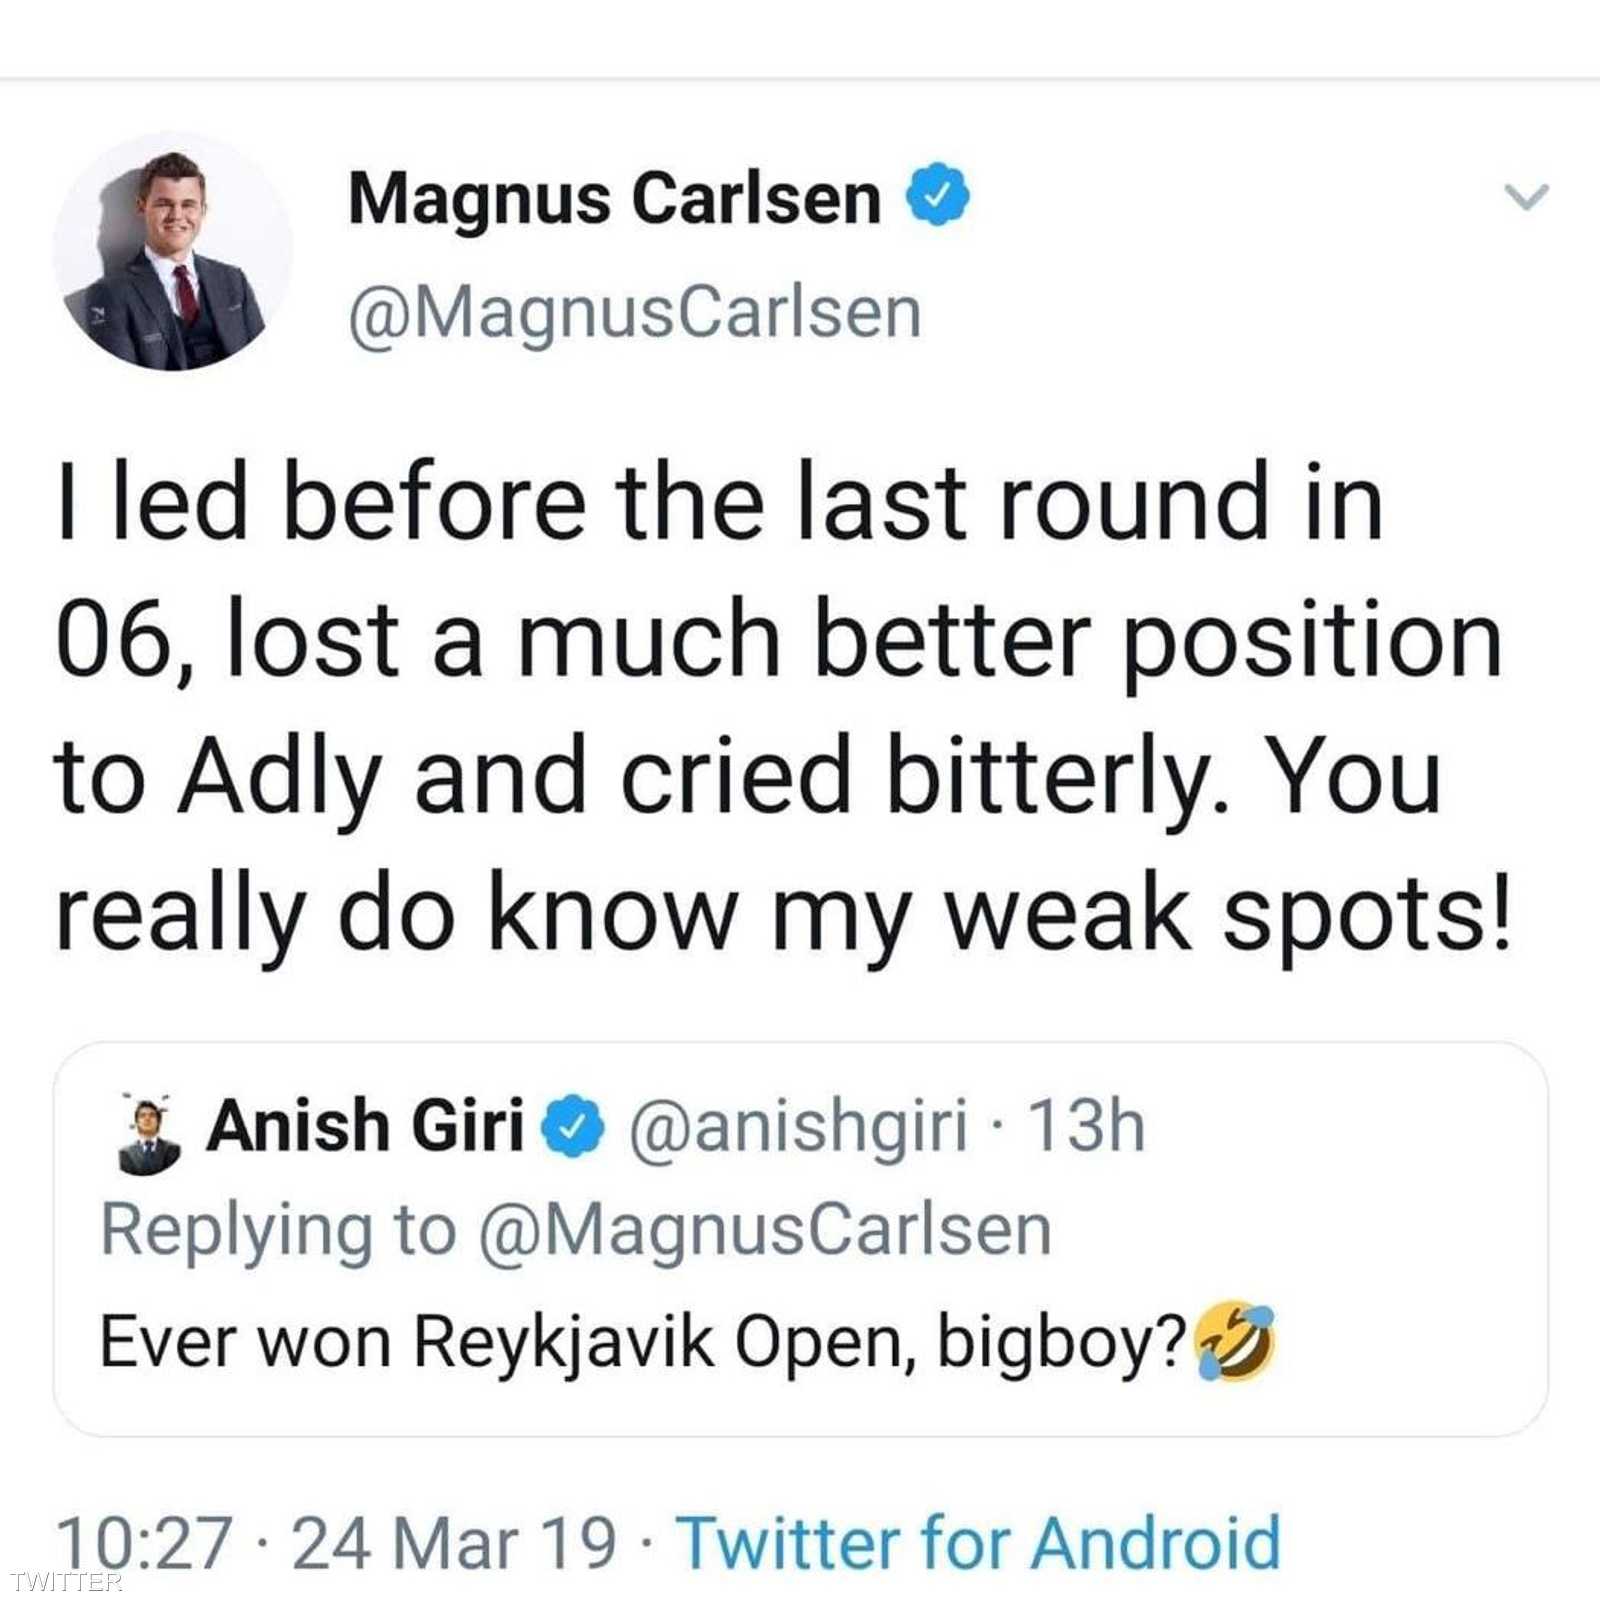The height and width of the screenshot is (1600, 1600).
Task: Click @MagnusCarlsen in the "Replying to" line
Action: (x=765, y=1230)
